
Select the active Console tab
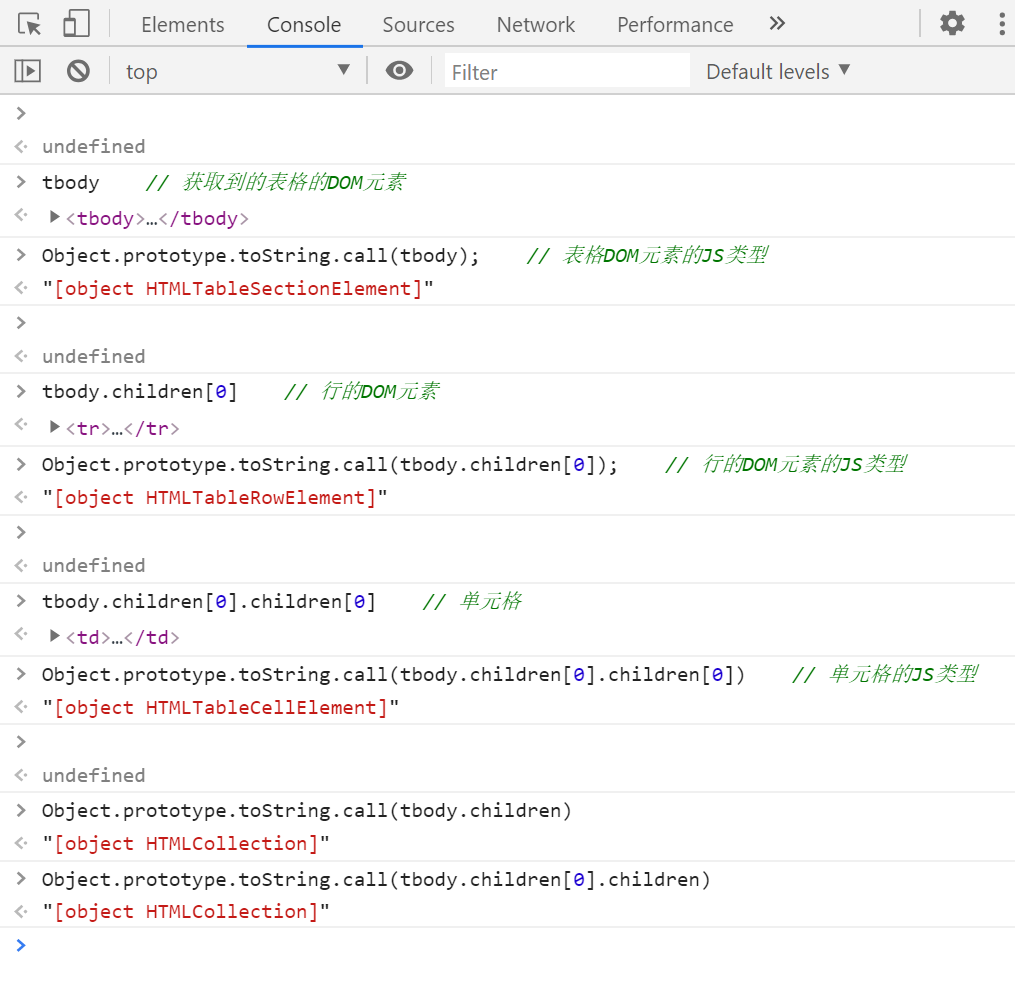pyautogui.click(x=304, y=24)
